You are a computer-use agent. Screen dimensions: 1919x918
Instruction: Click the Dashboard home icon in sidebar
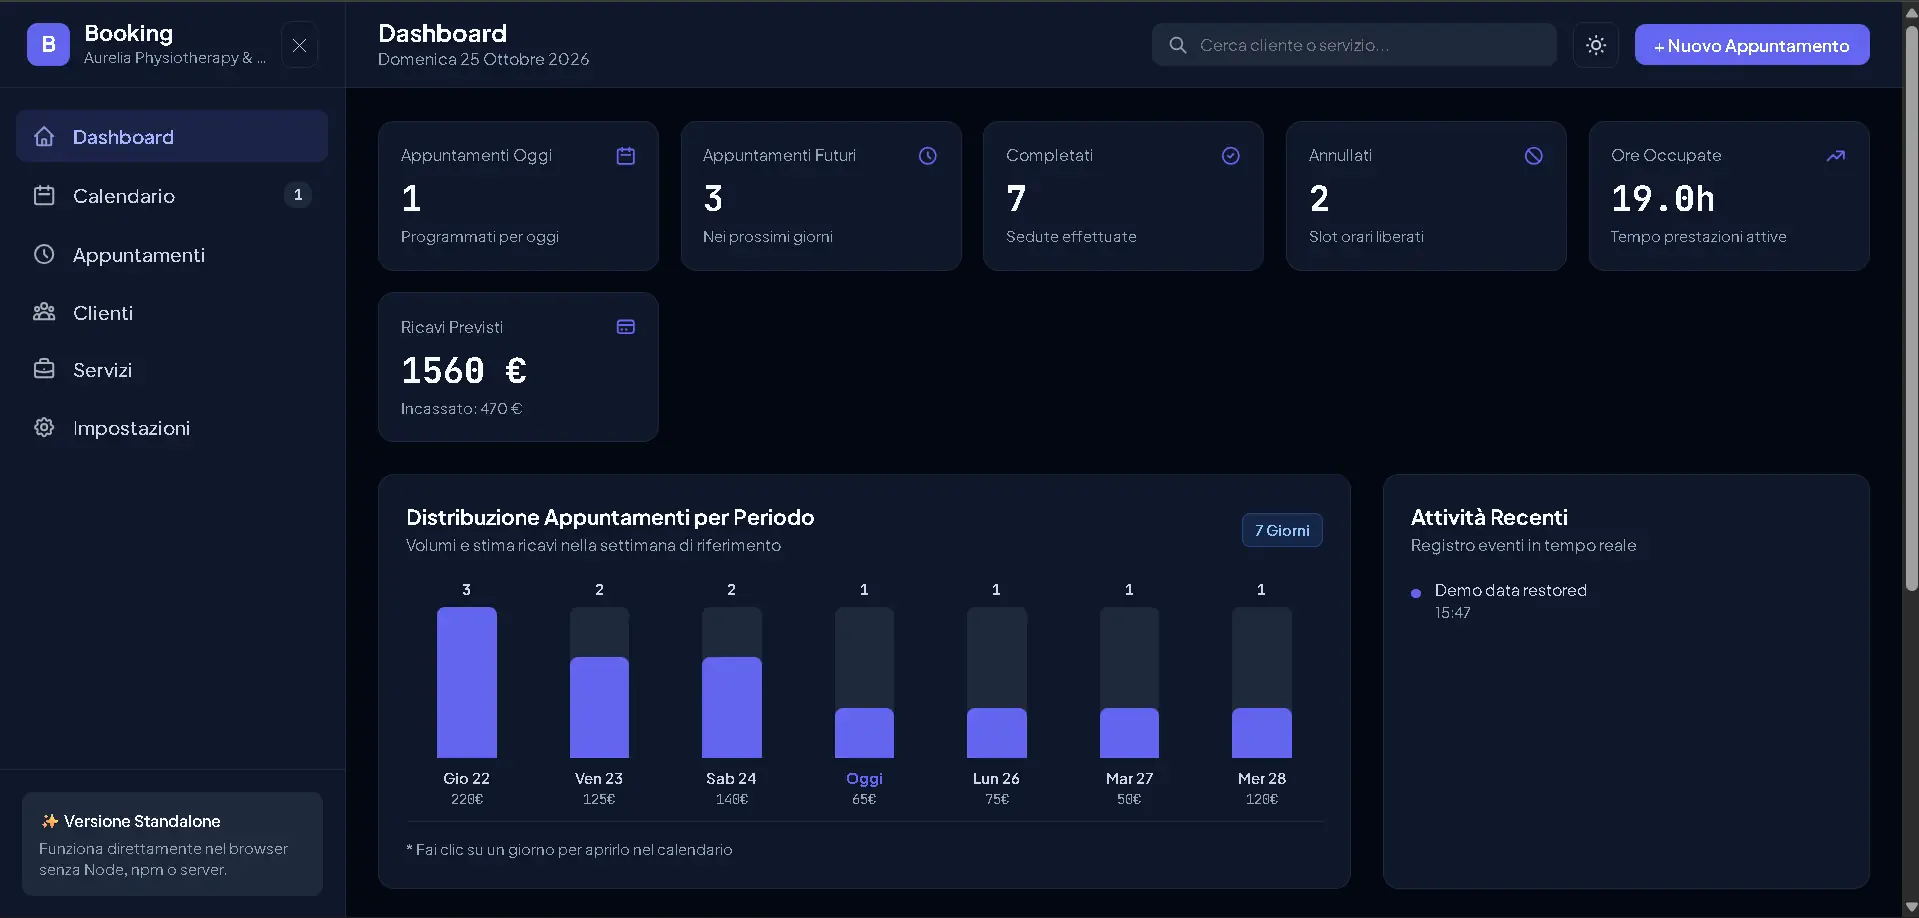[x=44, y=137]
